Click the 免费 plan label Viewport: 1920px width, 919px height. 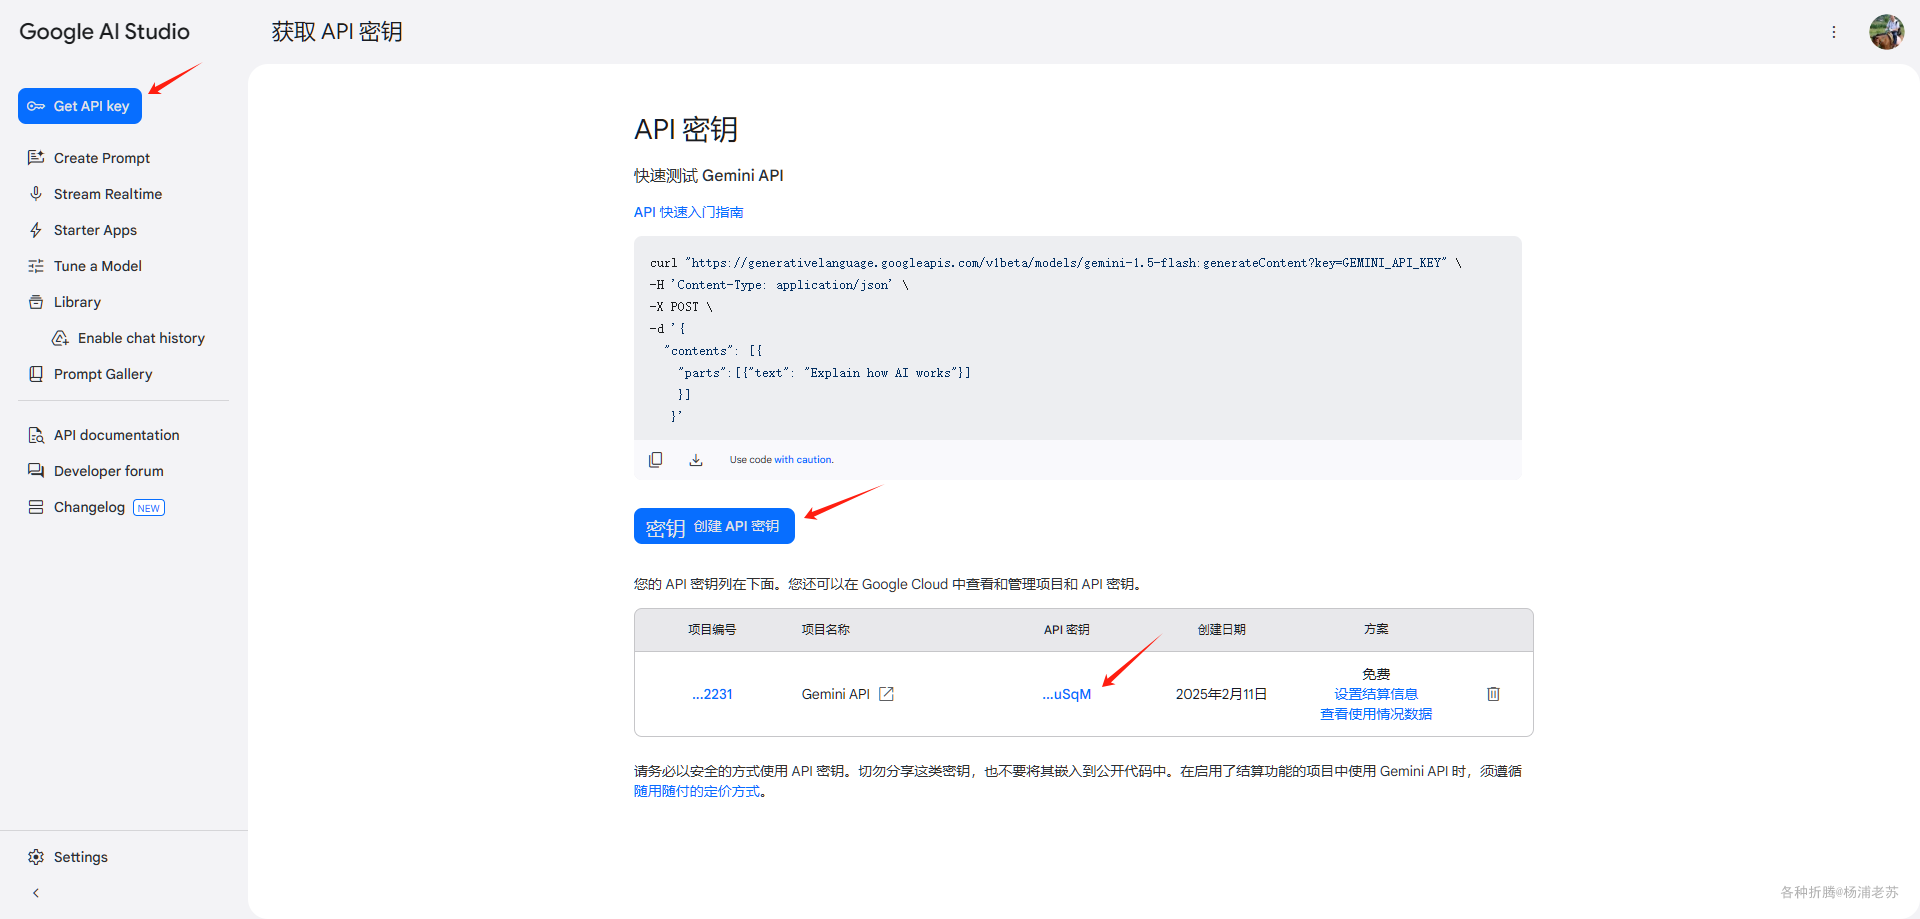pos(1376,674)
